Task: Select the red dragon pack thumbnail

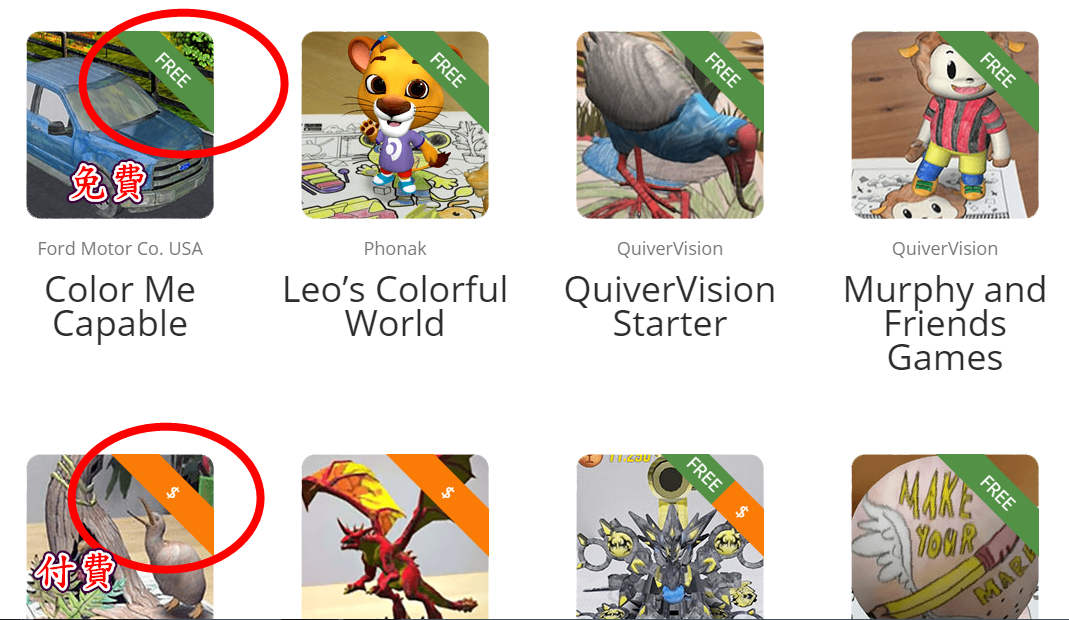Action: (x=395, y=537)
